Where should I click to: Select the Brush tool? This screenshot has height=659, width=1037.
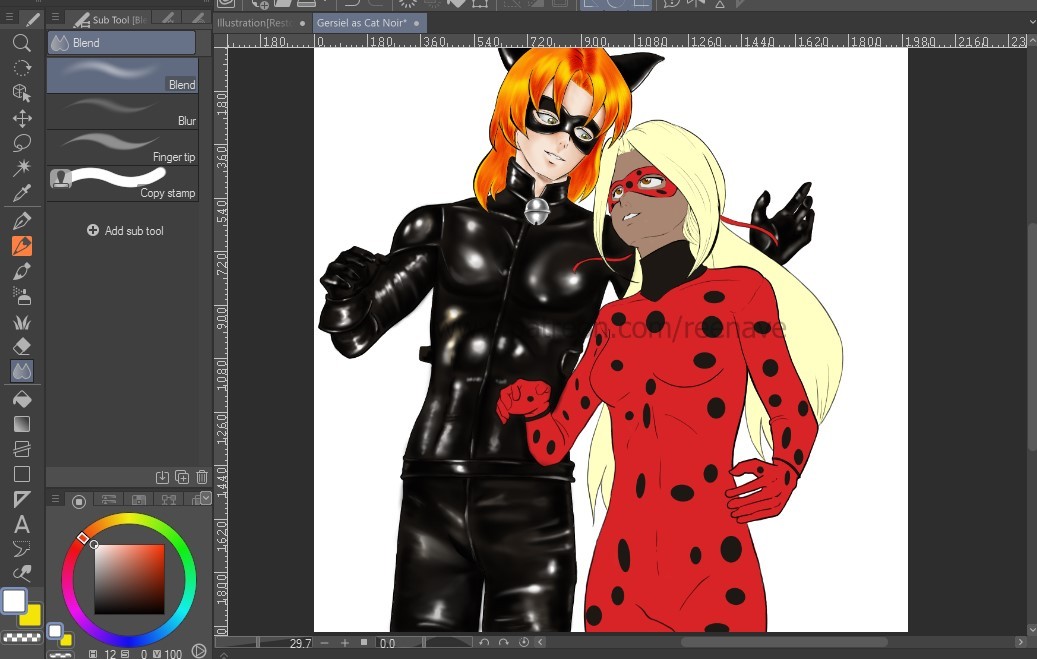22,271
